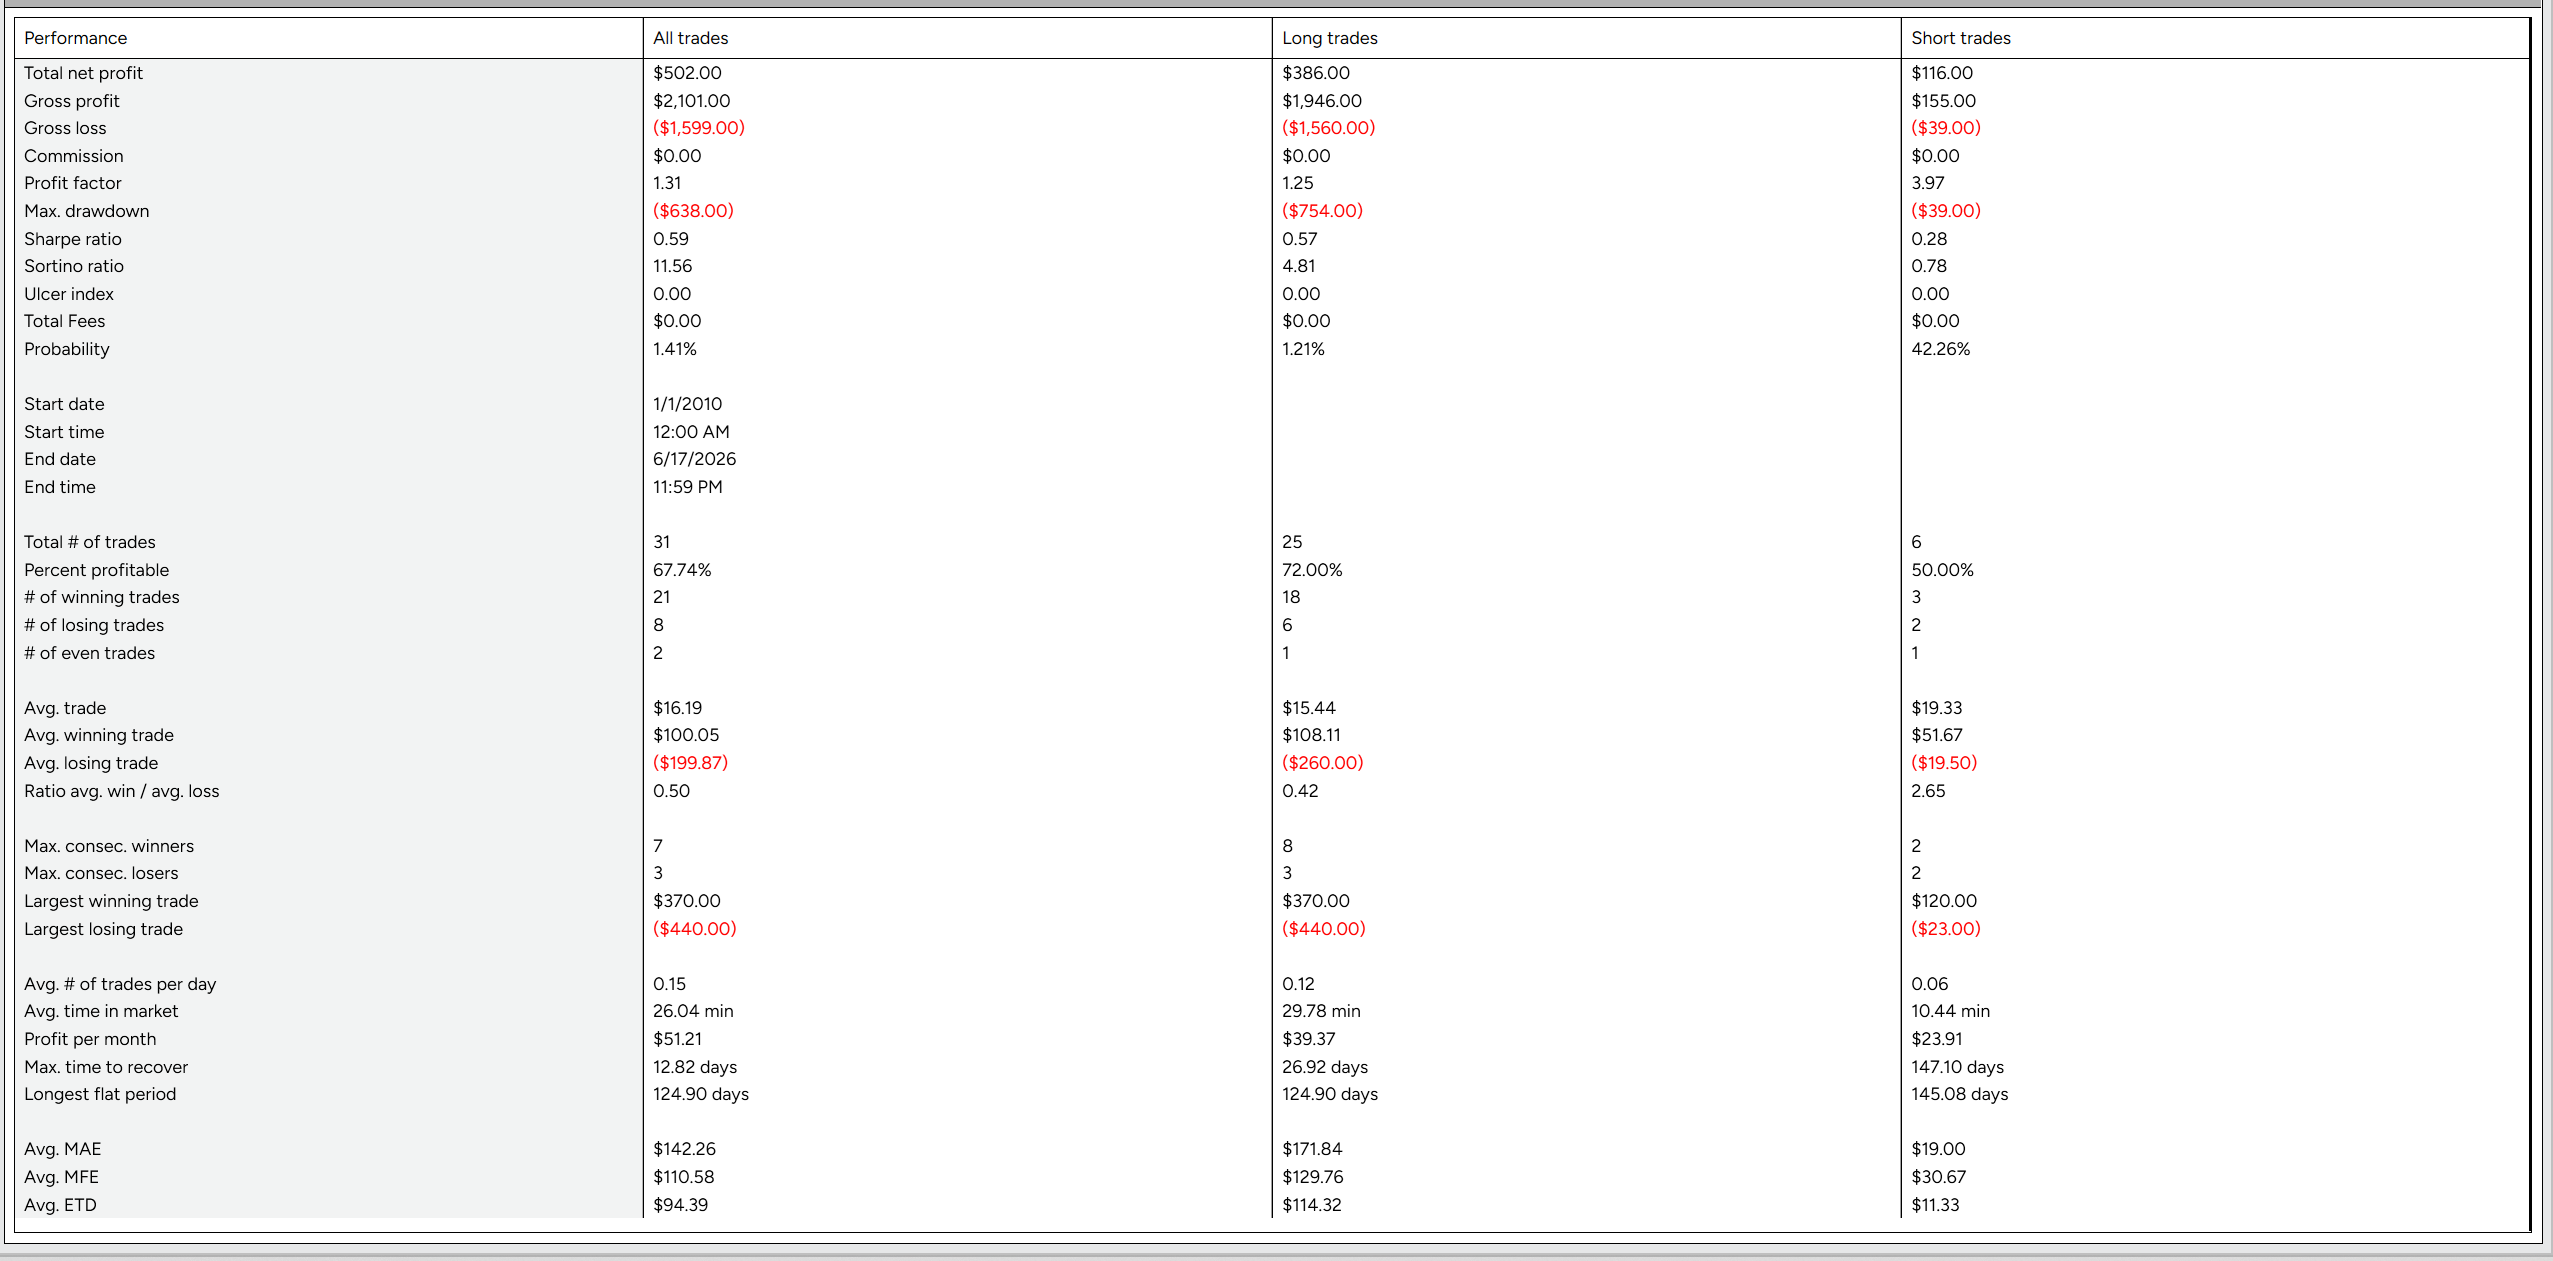Click the "Total # of trades" row label
2553x1261 pixels.
click(90, 542)
